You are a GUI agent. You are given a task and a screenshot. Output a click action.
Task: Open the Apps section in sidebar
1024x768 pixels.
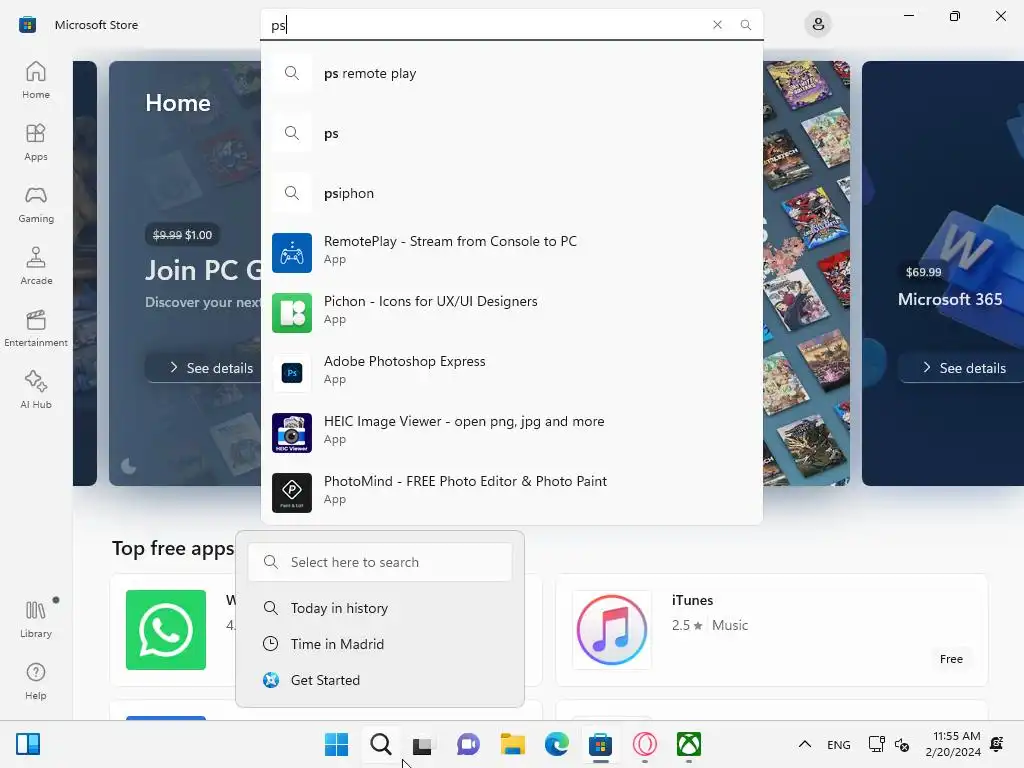click(36, 142)
